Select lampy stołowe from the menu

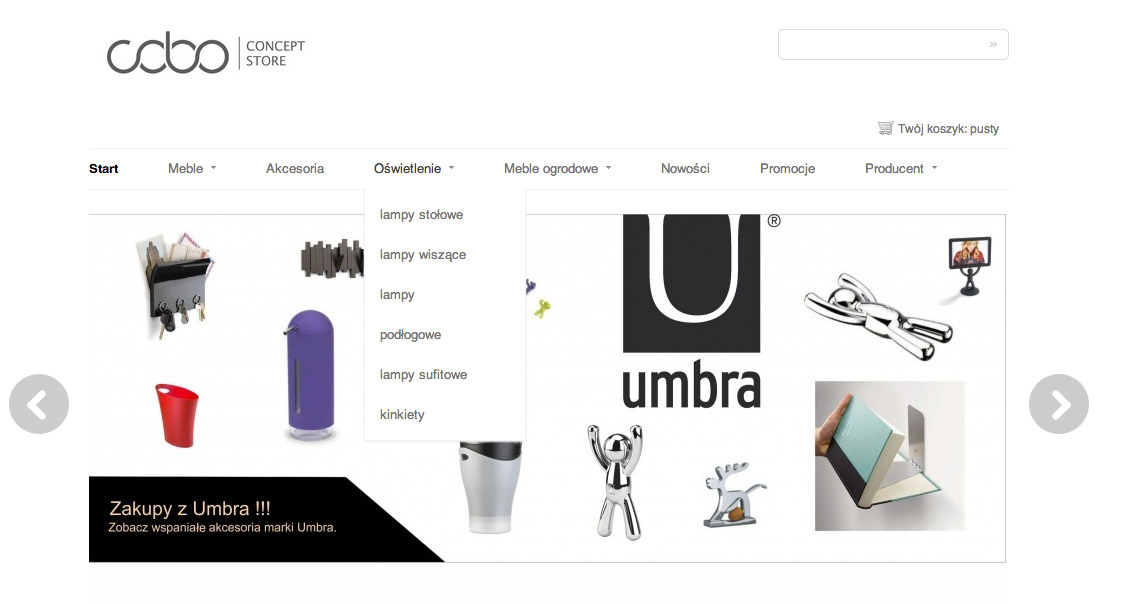421,214
